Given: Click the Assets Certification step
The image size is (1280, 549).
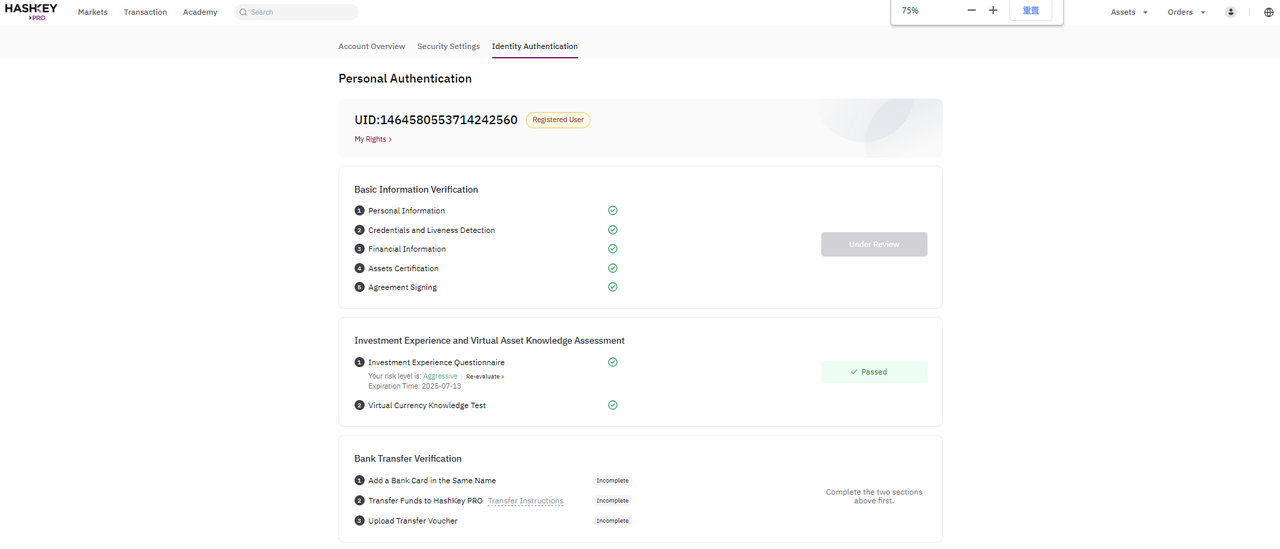Looking at the screenshot, I should pos(403,268).
